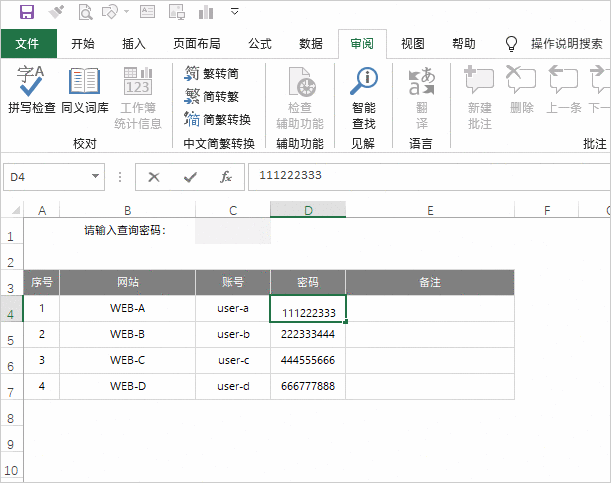Select column D header
This screenshot has width=612, height=484.
(x=308, y=210)
